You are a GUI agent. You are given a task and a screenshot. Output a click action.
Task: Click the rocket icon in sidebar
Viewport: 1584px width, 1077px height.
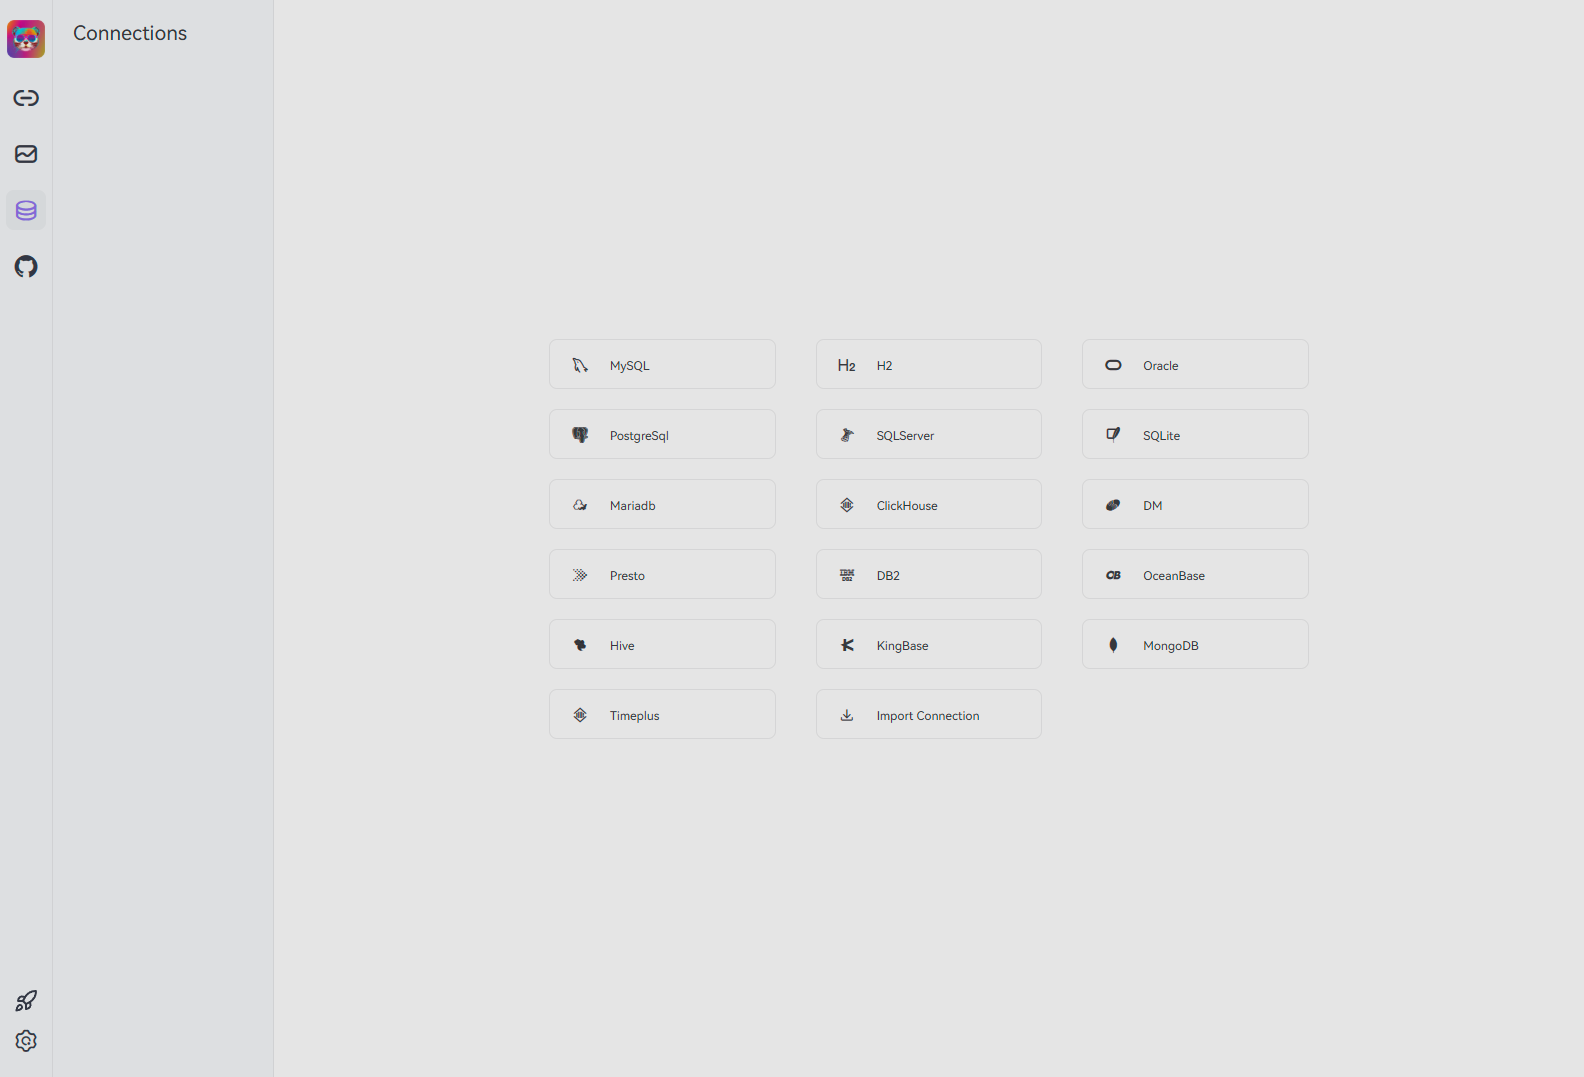click(x=26, y=1000)
